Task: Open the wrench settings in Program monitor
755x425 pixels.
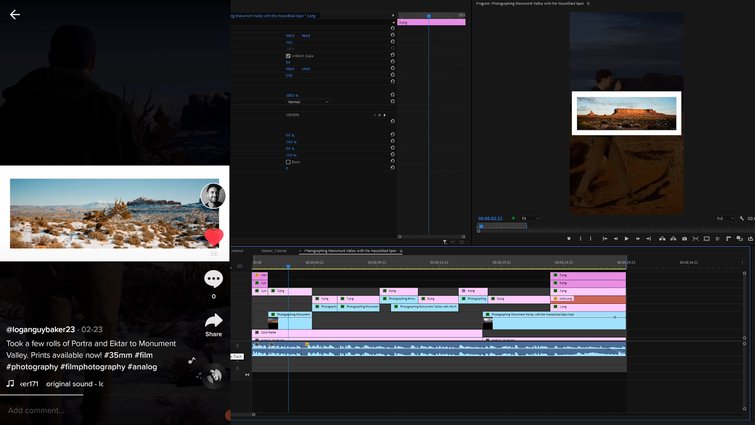Action: (x=742, y=218)
